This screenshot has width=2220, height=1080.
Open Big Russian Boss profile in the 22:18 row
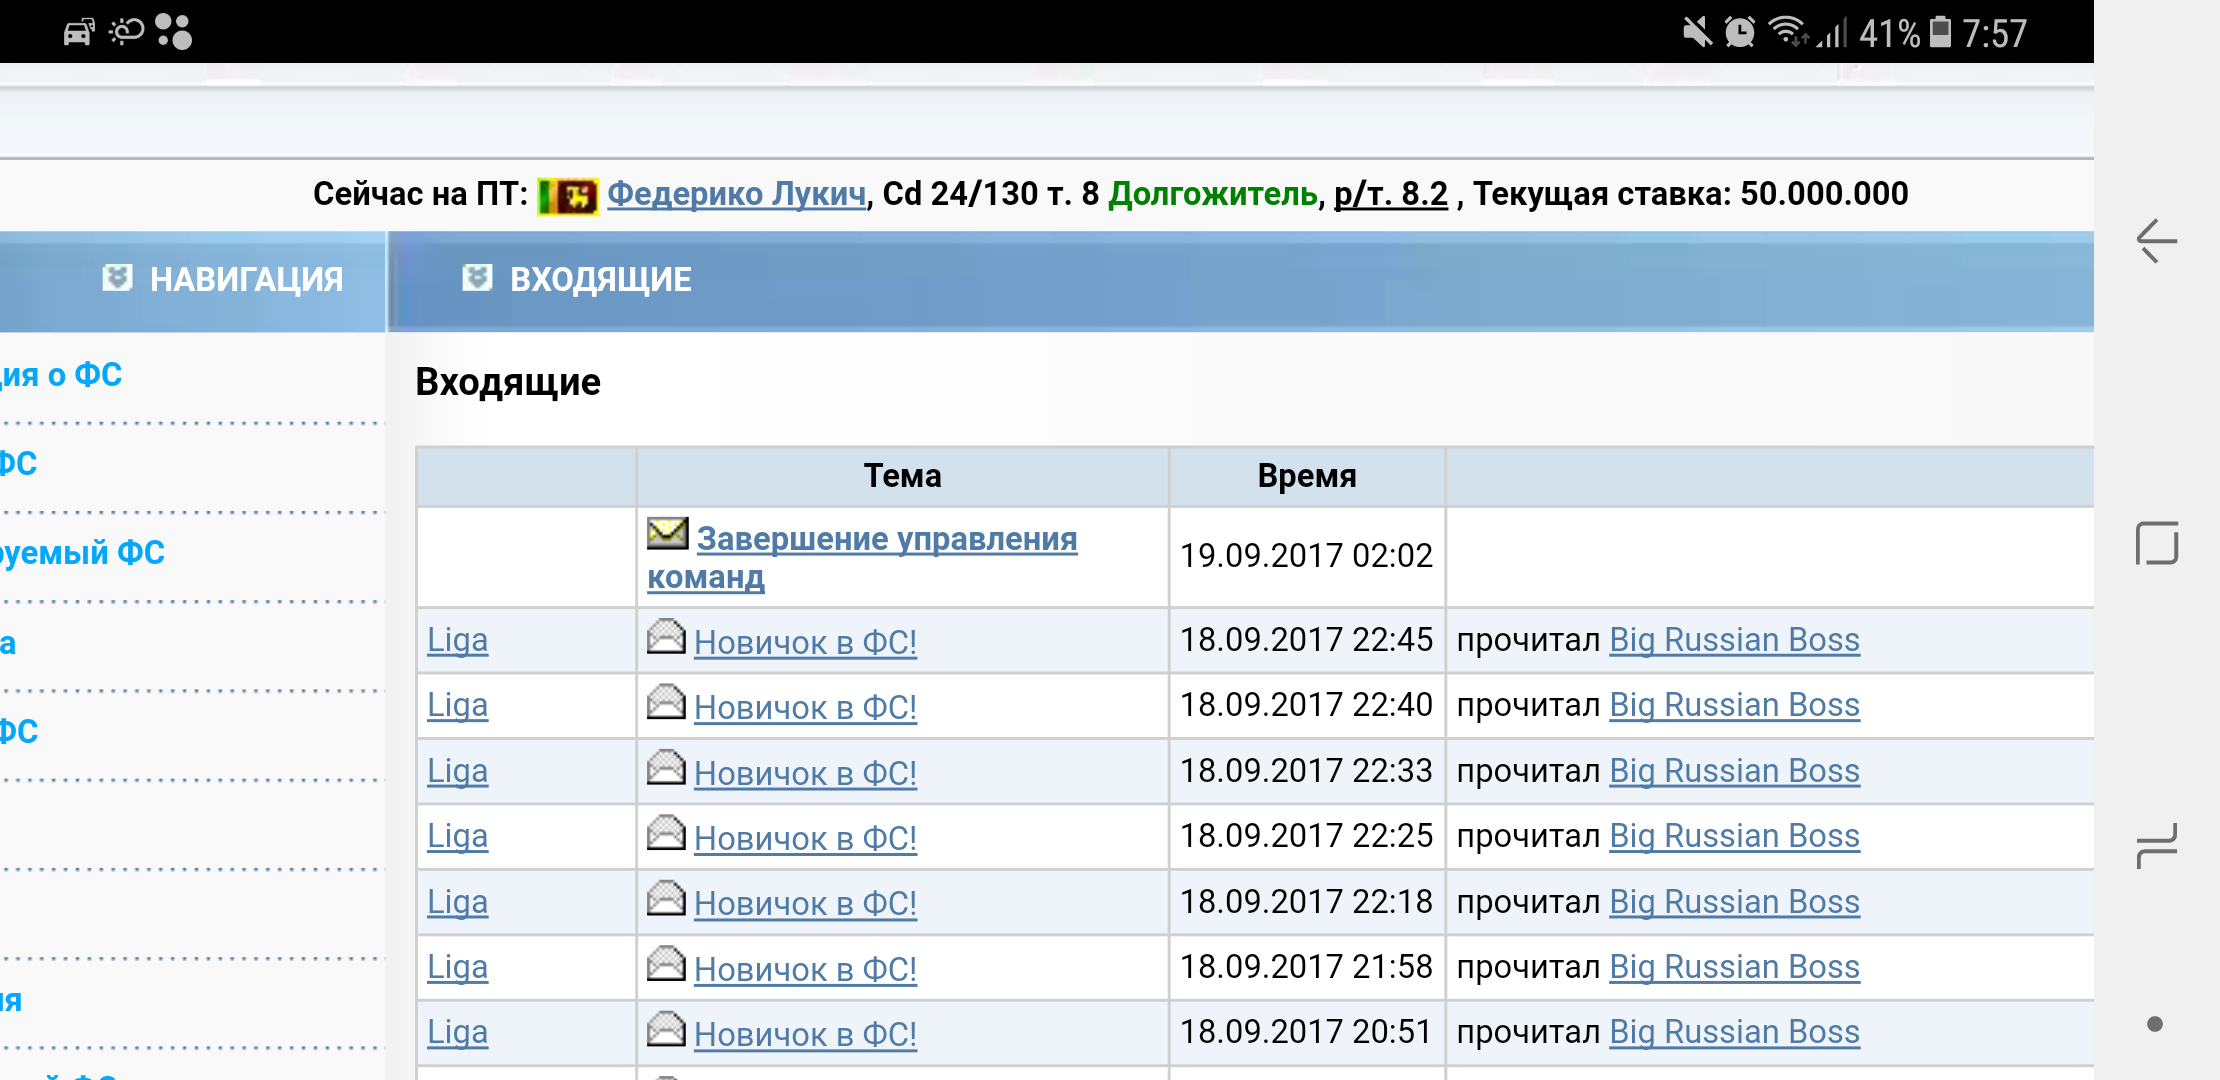(x=1734, y=902)
